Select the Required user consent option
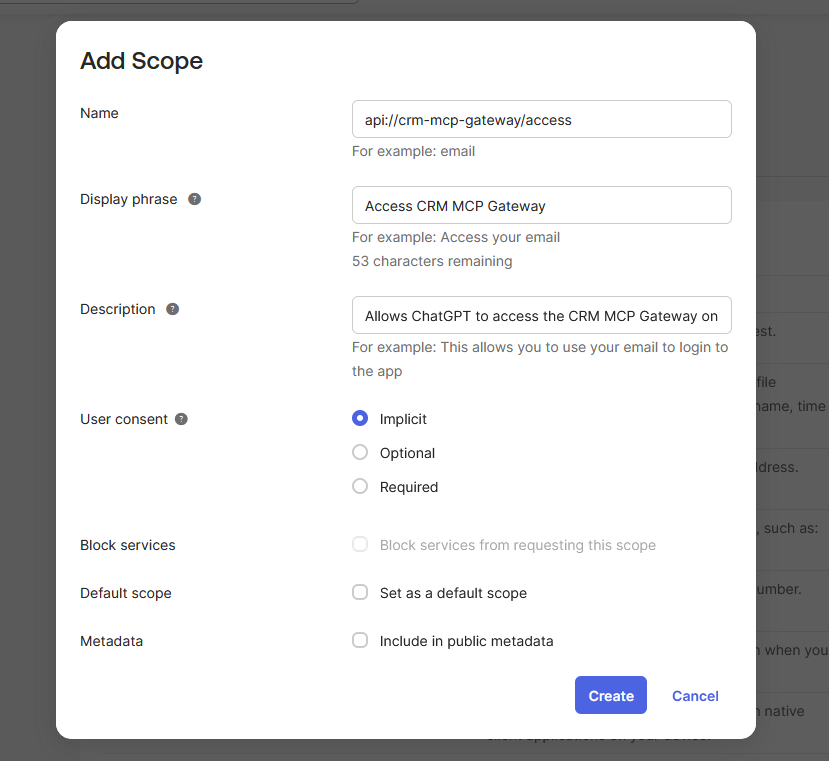The width and height of the screenshot is (829, 761). click(360, 486)
